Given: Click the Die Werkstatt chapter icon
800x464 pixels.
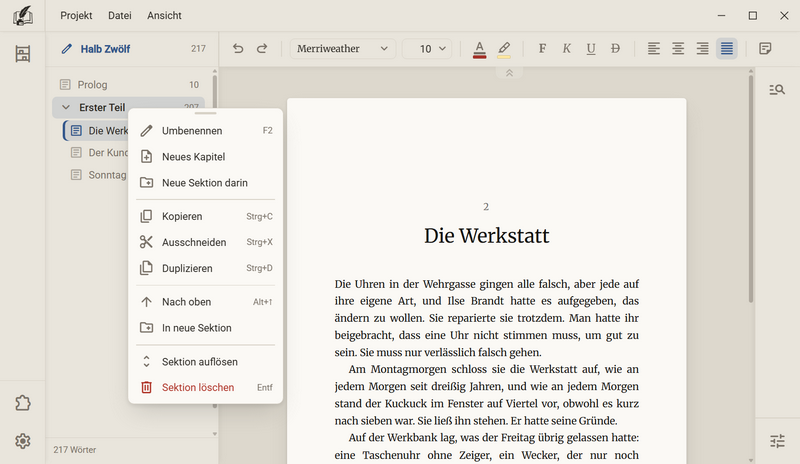Looking at the screenshot, I should (76, 131).
